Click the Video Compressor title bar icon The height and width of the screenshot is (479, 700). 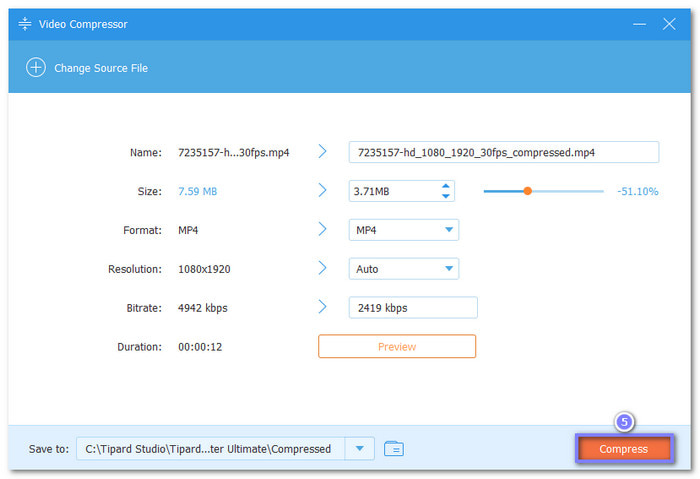25,24
